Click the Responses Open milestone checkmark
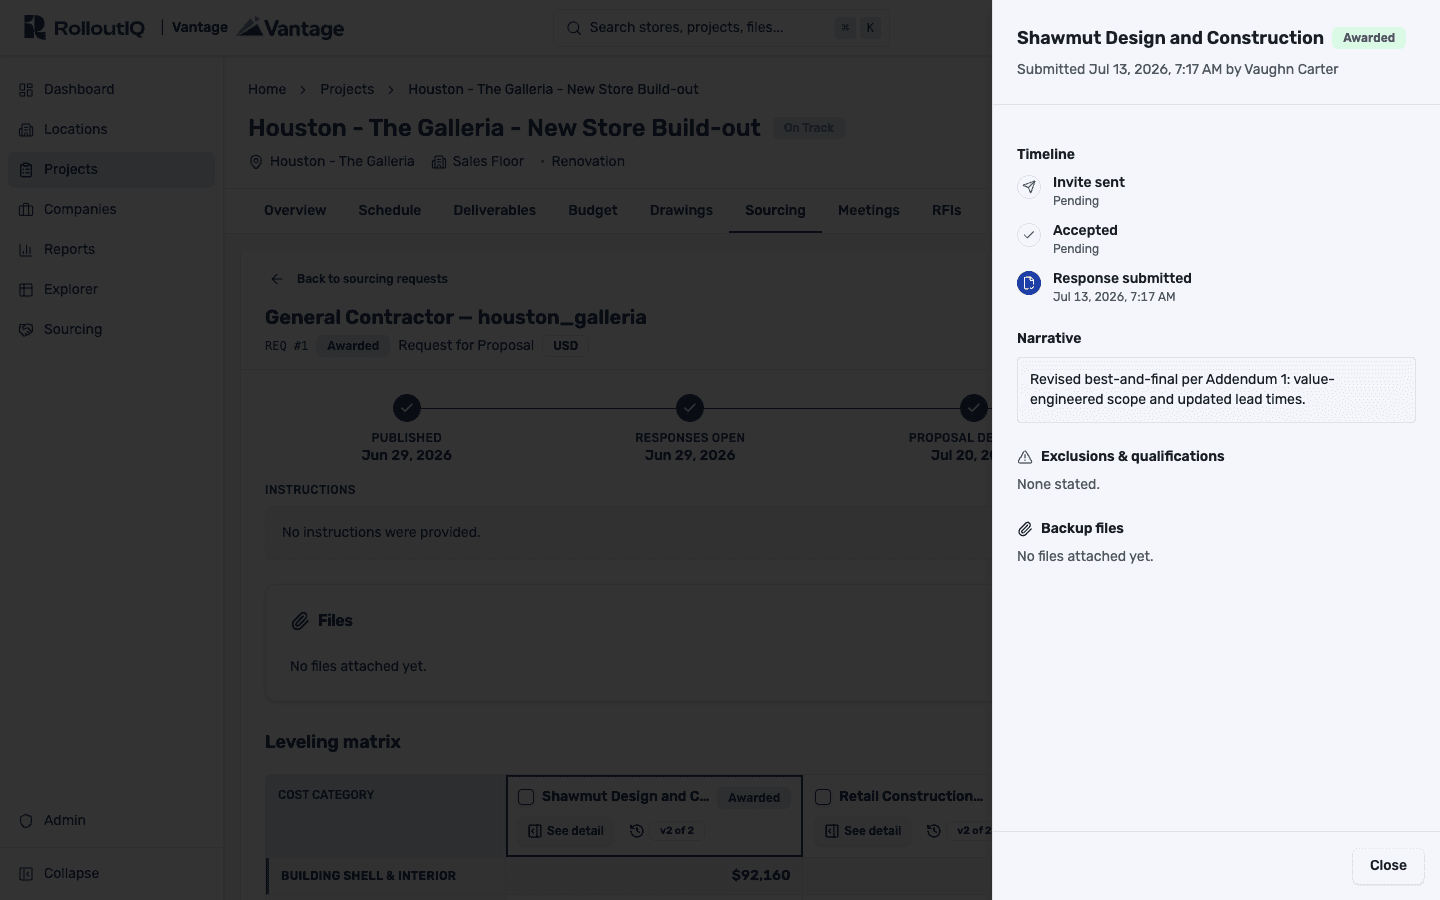1440x900 pixels. [x=690, y=408]
